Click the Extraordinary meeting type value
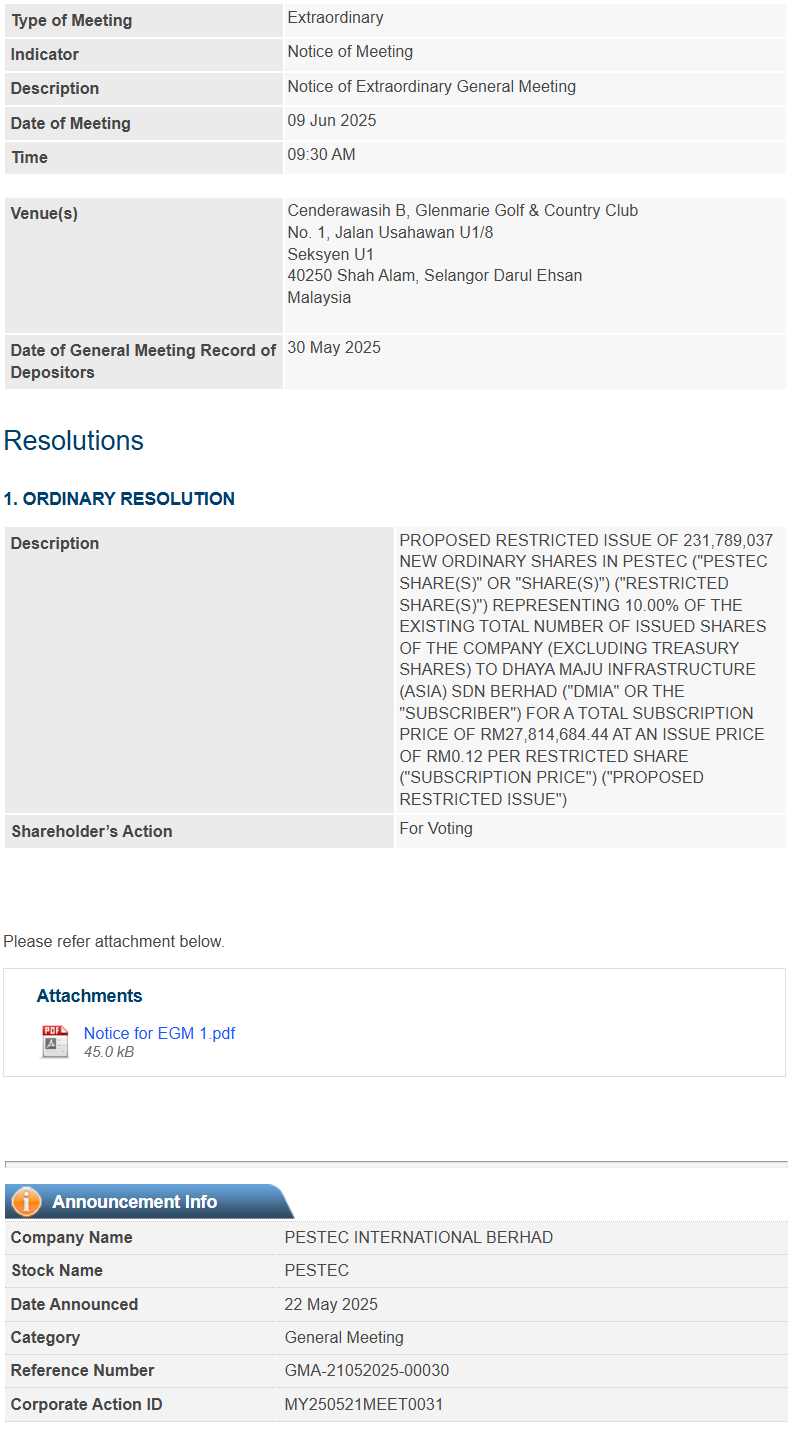Image resolution: width=792 pixels, height=1430 pixels. point(335,18)
